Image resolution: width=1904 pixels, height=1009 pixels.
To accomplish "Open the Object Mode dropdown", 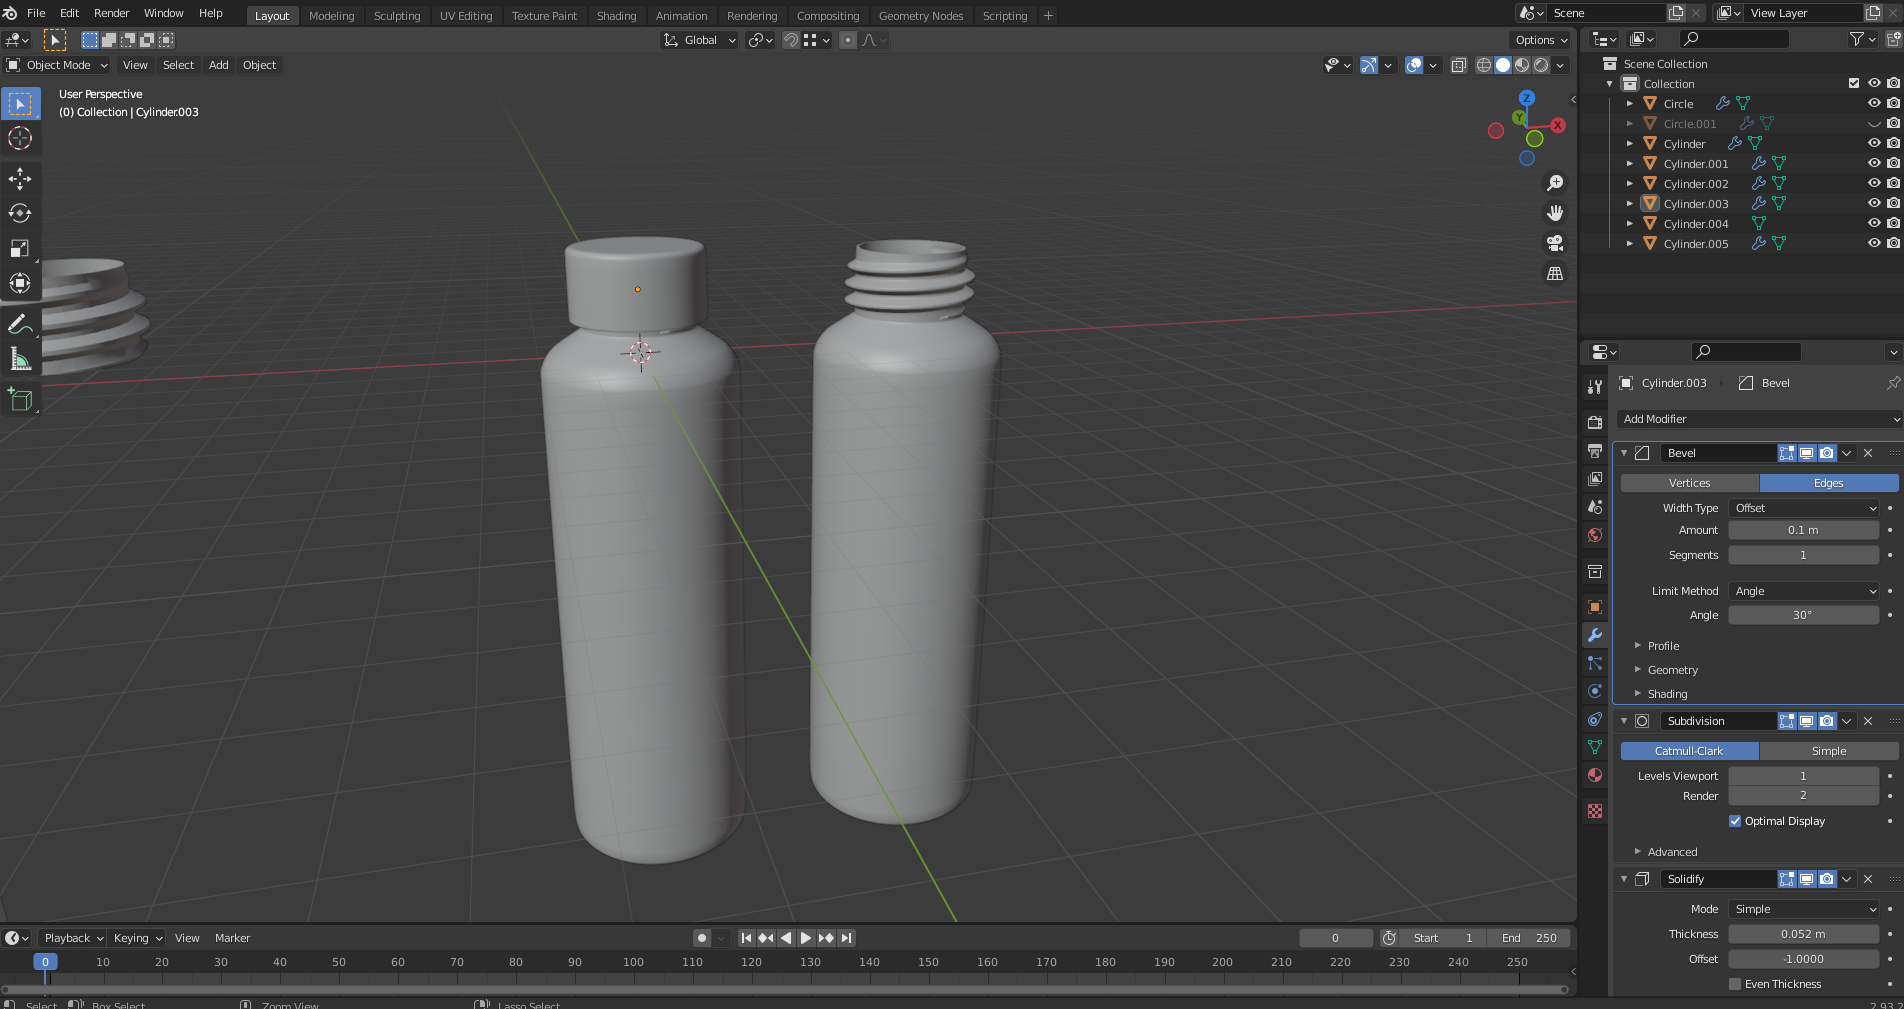I will pos(57,65).
